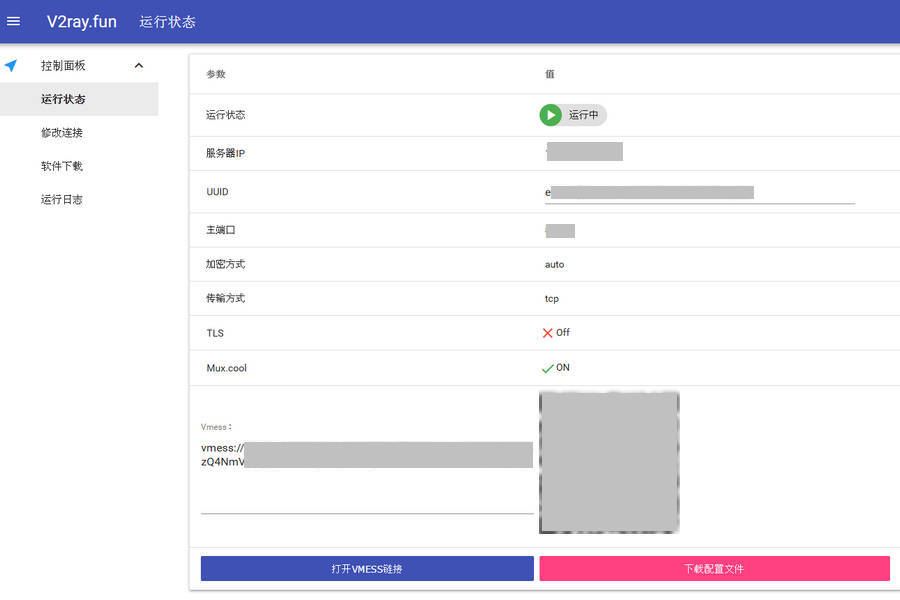
Task: Click the V2ray.fun title link
Action: 82,21
